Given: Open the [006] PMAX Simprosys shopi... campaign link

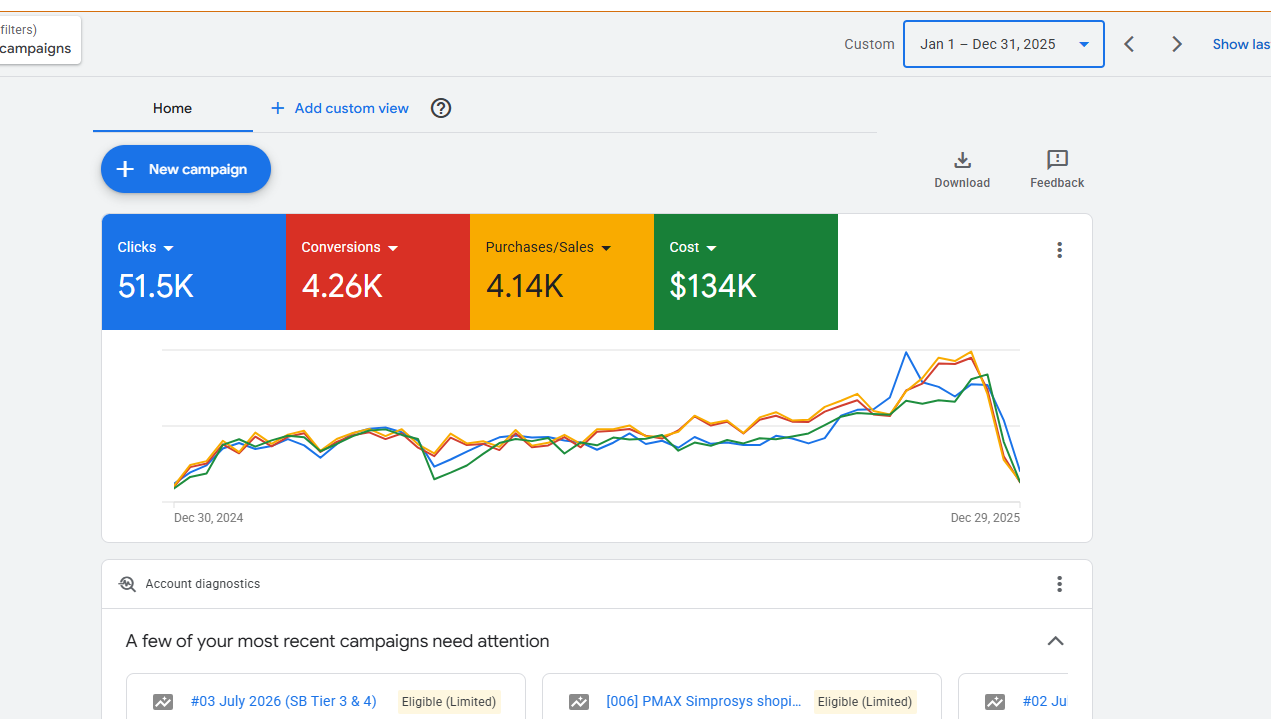Looking at the screenshot, I should 704,701.
